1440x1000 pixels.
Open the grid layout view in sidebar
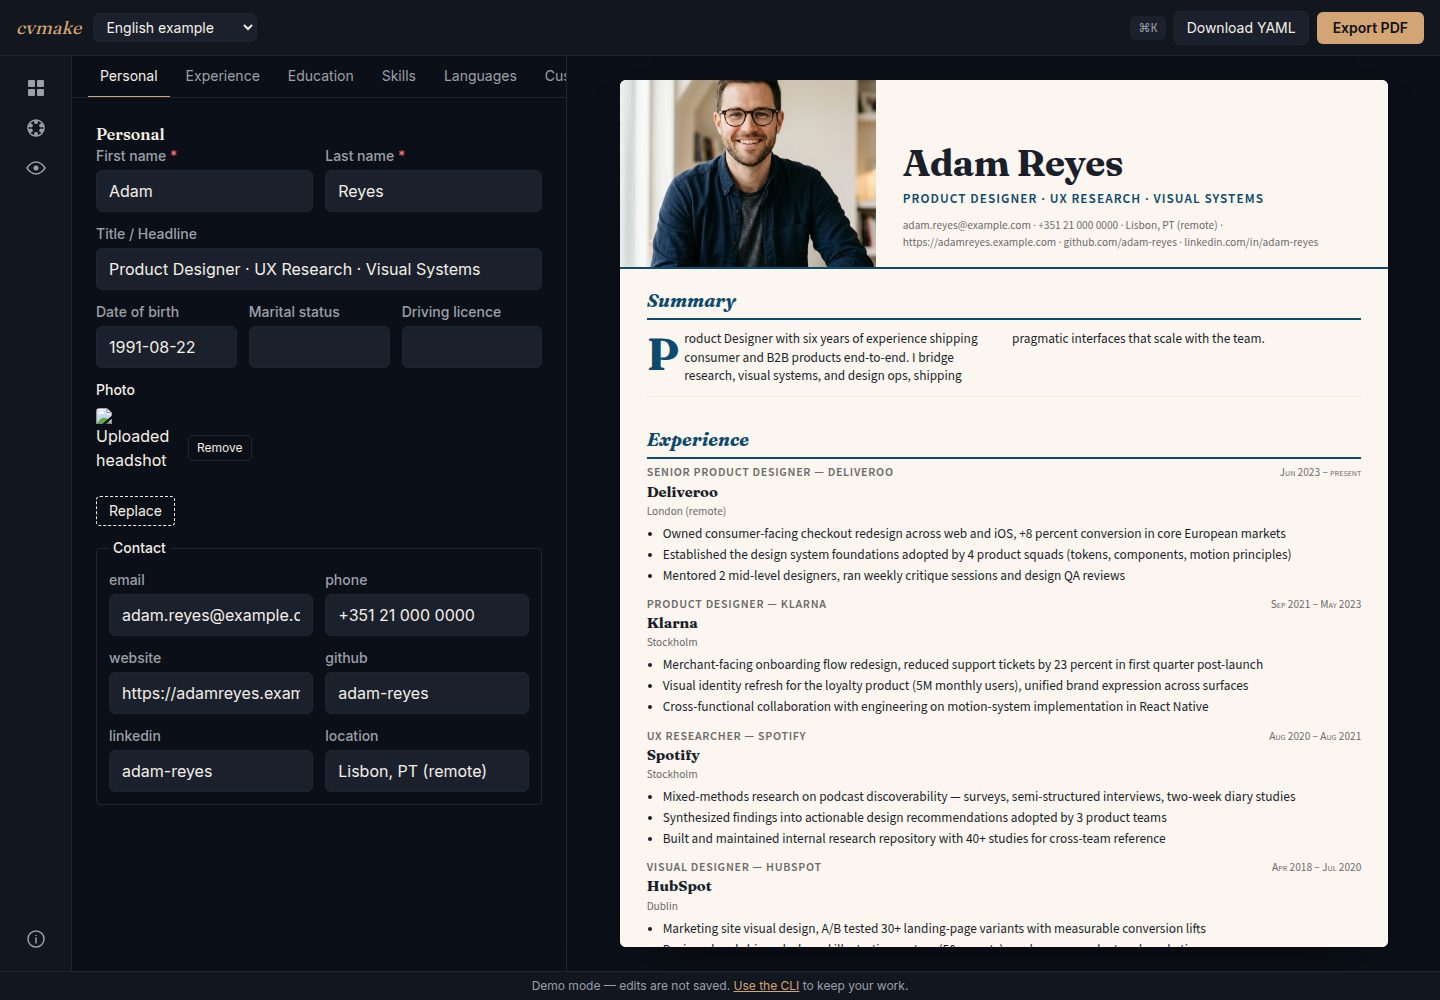pos(36,88)
